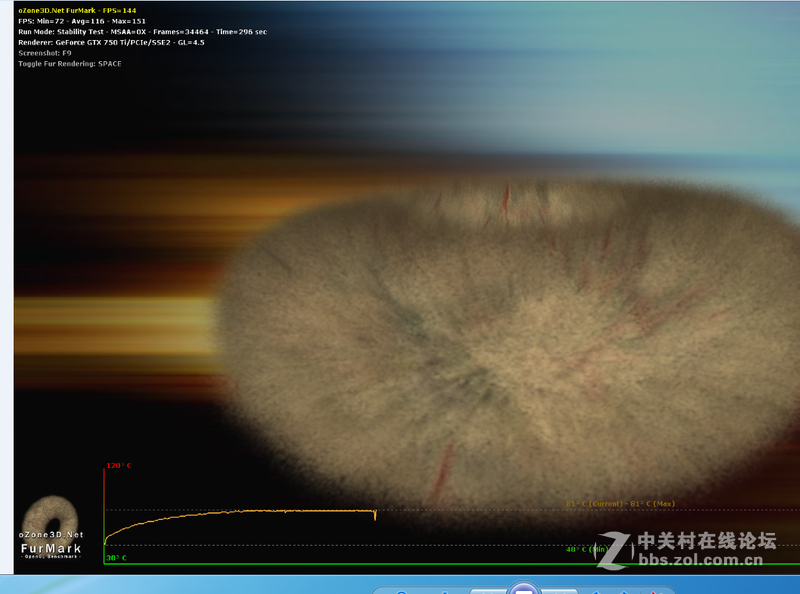
Task: Click the 'Min=72' FPS value
Action: click(51, 21)
